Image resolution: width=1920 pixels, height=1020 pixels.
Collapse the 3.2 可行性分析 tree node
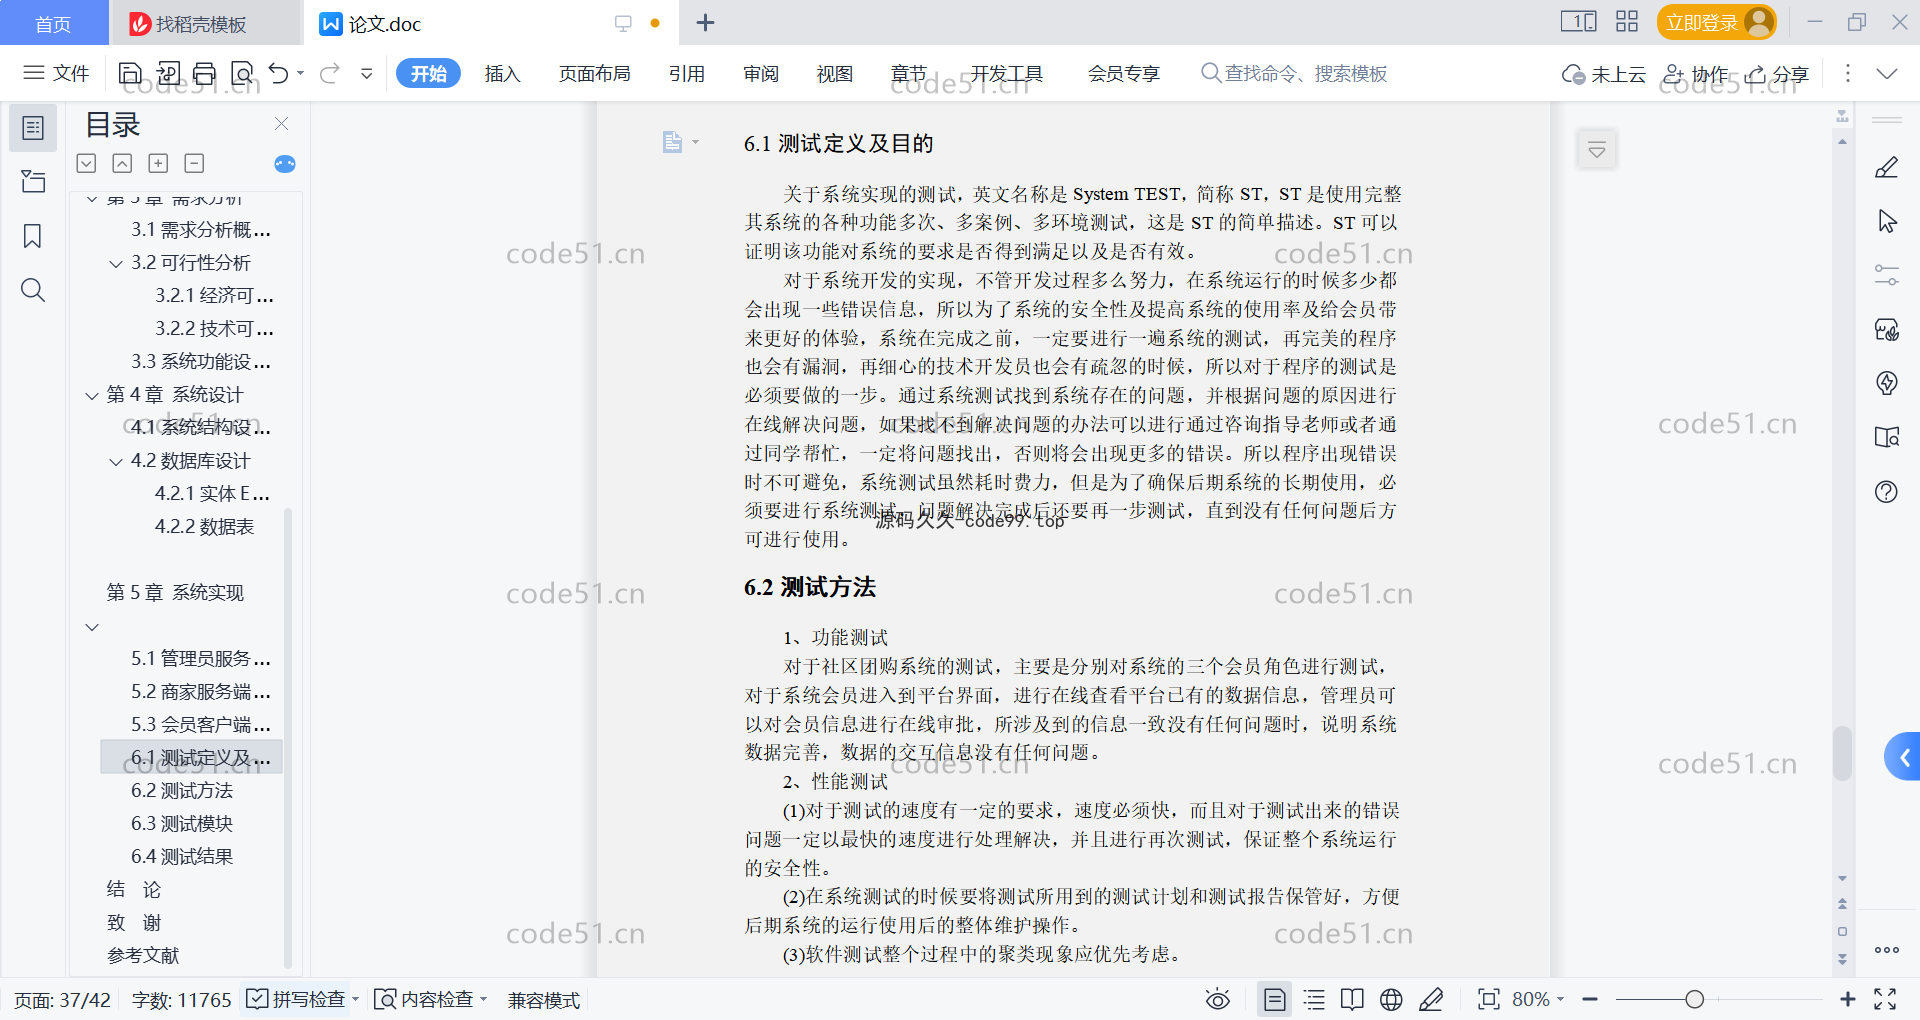pos(116,264)
